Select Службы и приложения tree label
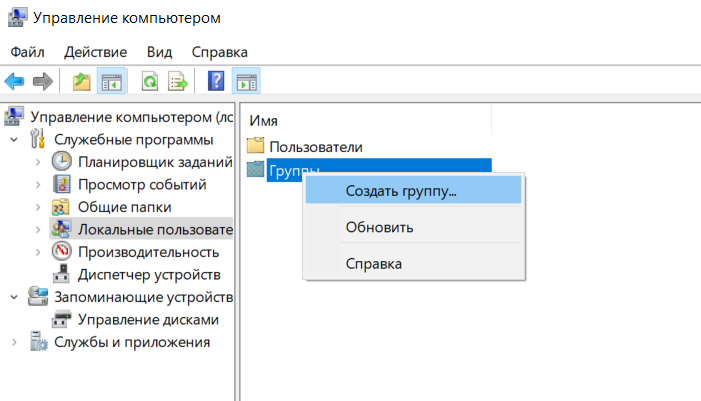 (x=132, y=342)
